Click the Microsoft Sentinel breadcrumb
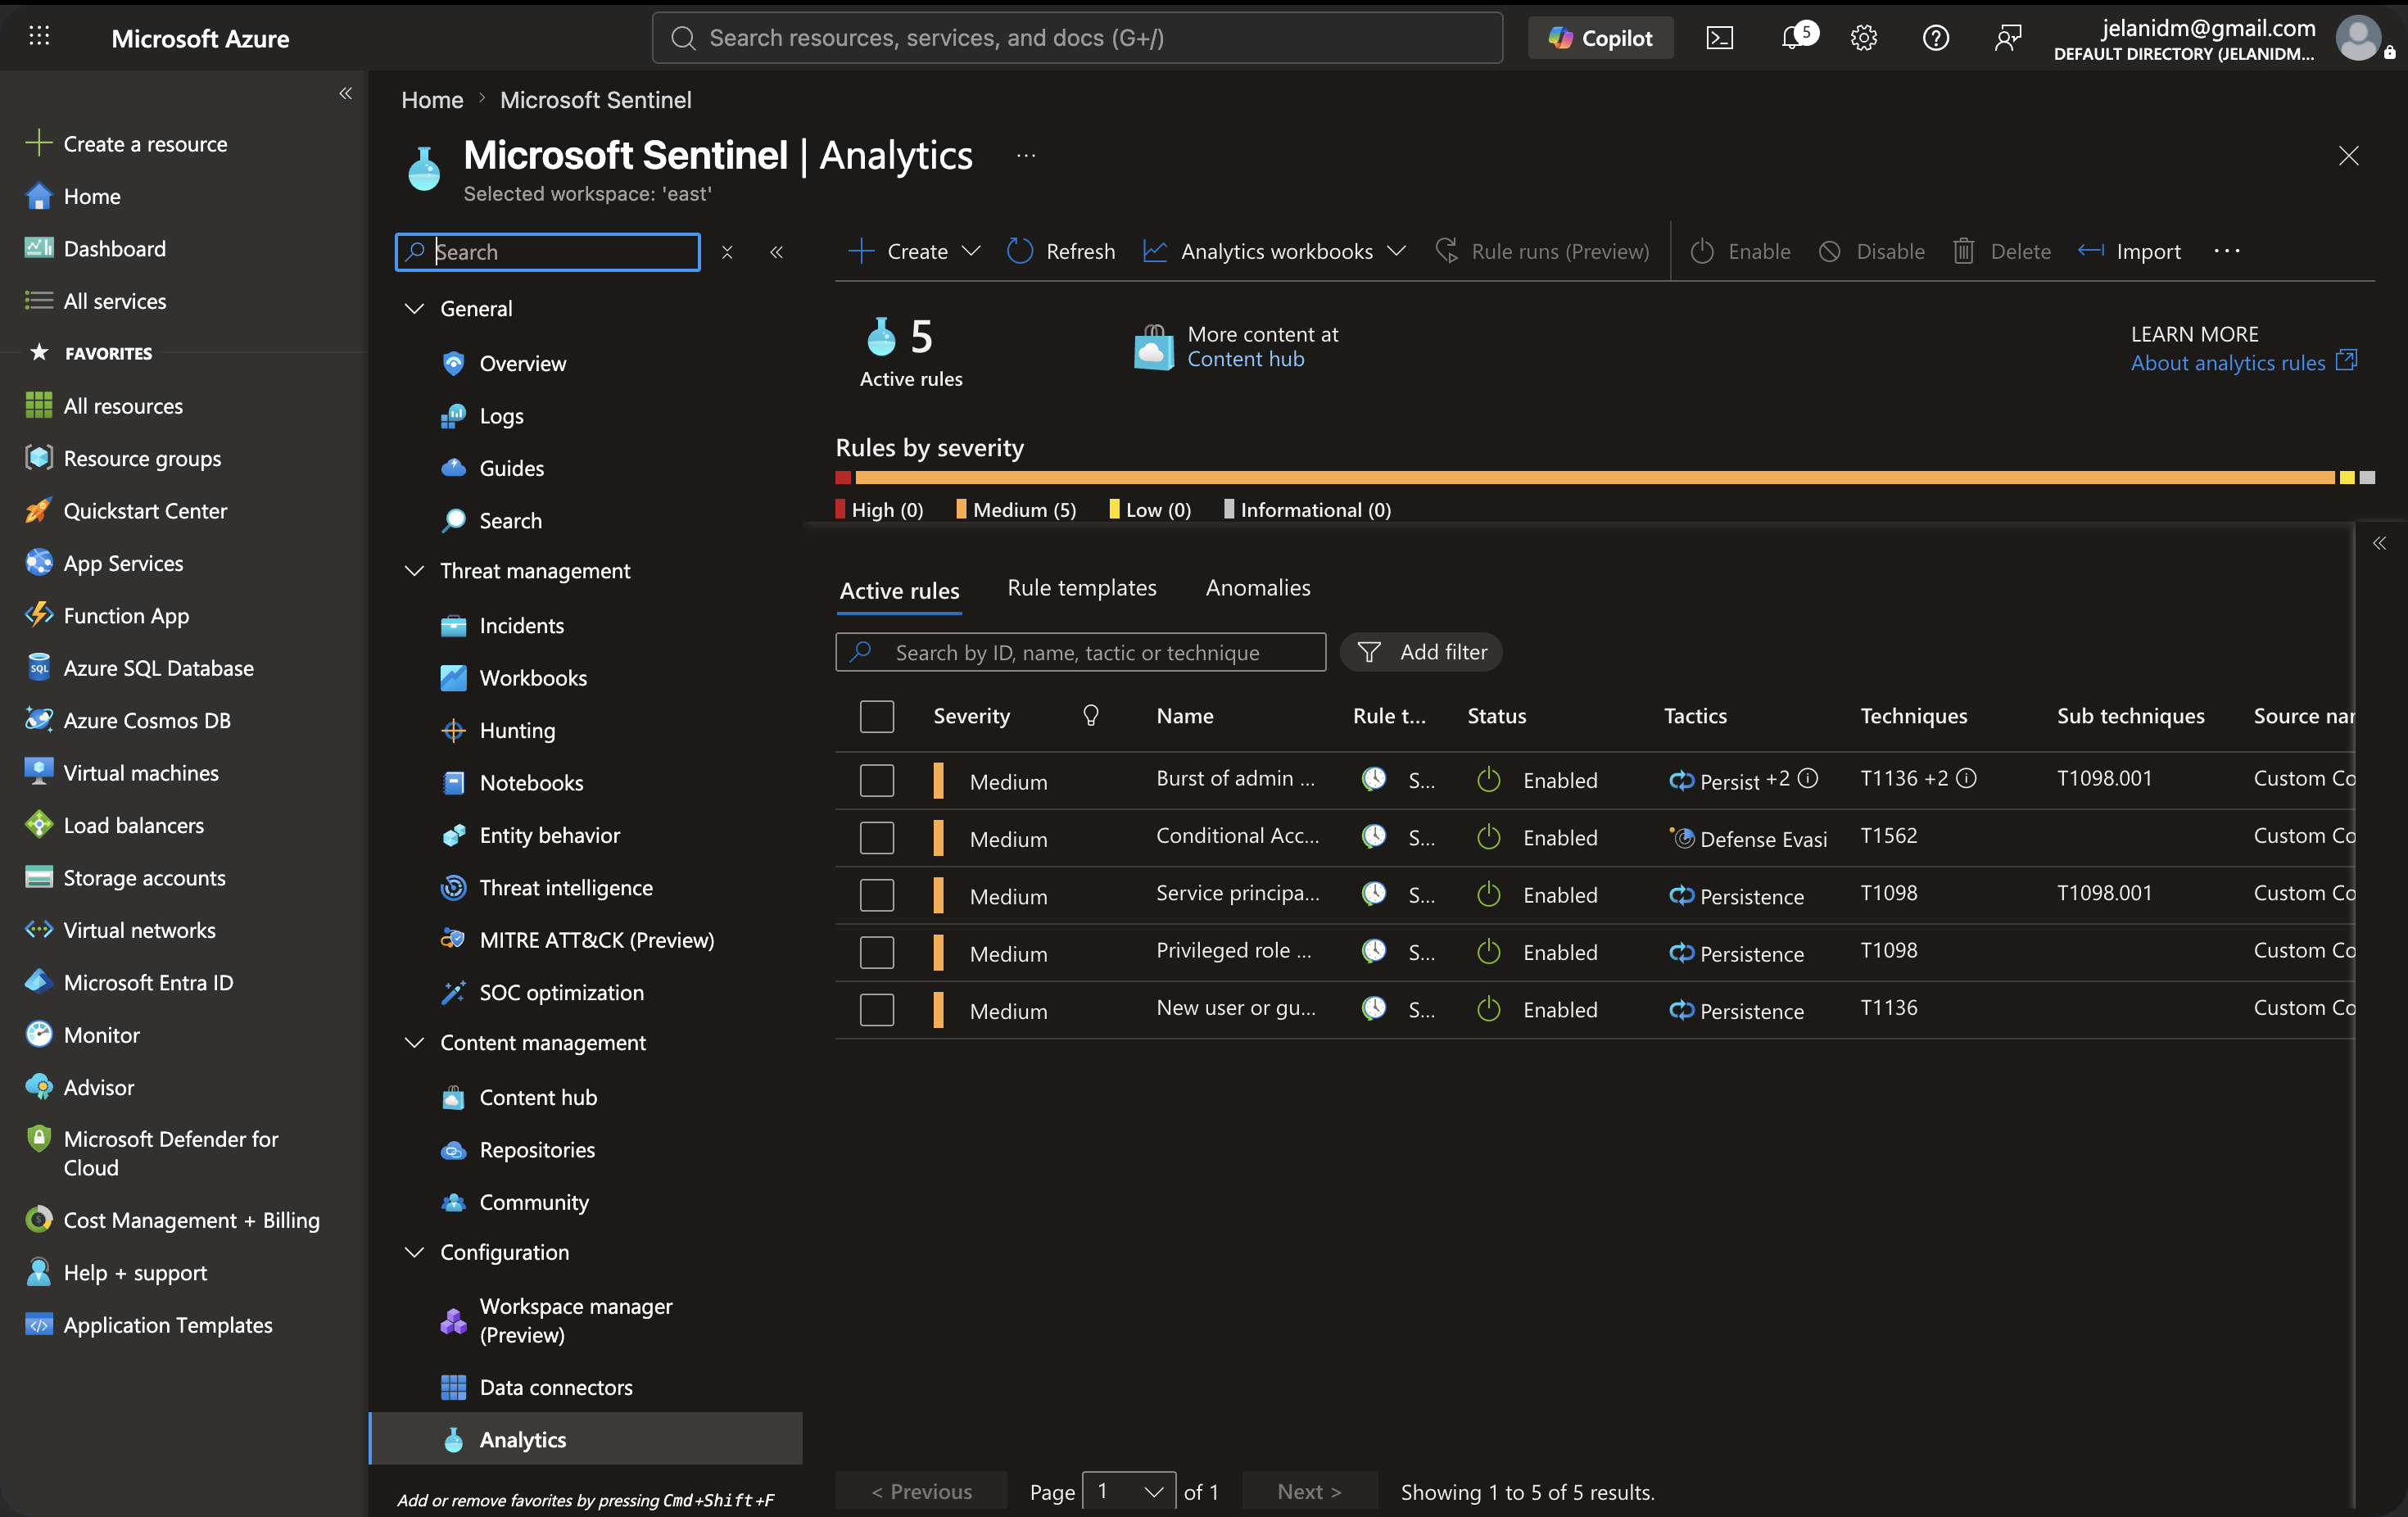Viewport: 2408px width, 1517px height. pos(595,100)
